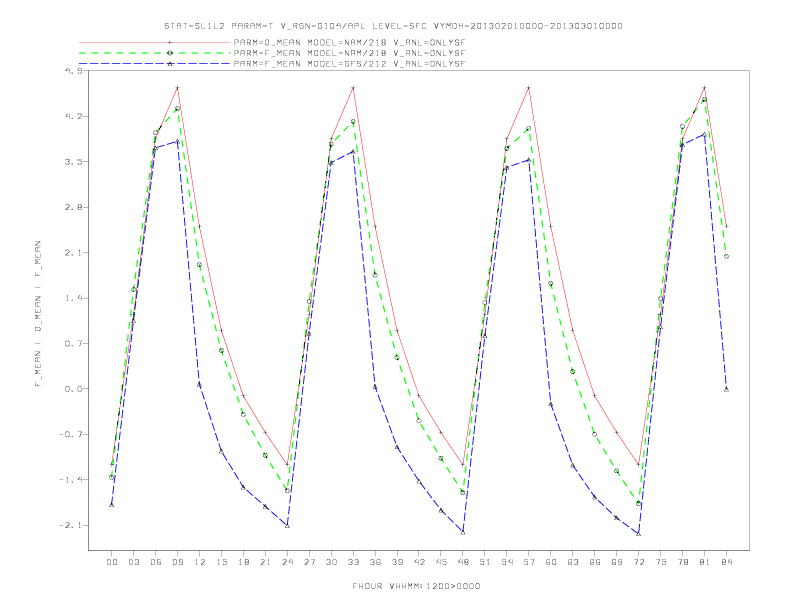Click y-axis tick label 4.2
792x612 pixels.
tap(73, 116)
